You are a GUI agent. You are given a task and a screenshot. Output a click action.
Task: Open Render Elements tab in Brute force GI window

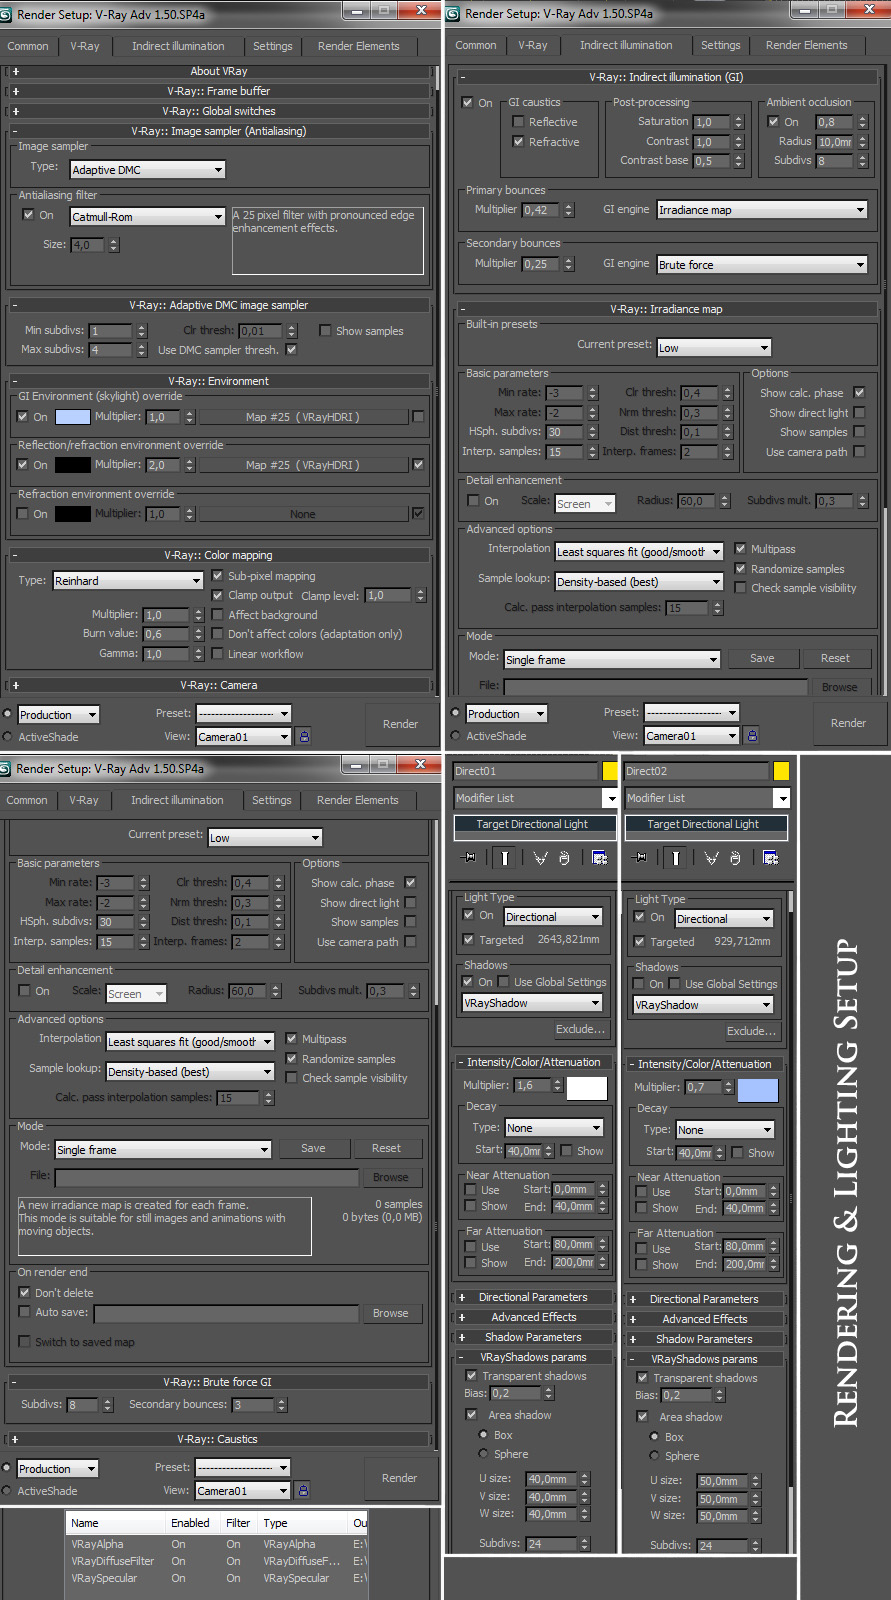pos(358,800)
